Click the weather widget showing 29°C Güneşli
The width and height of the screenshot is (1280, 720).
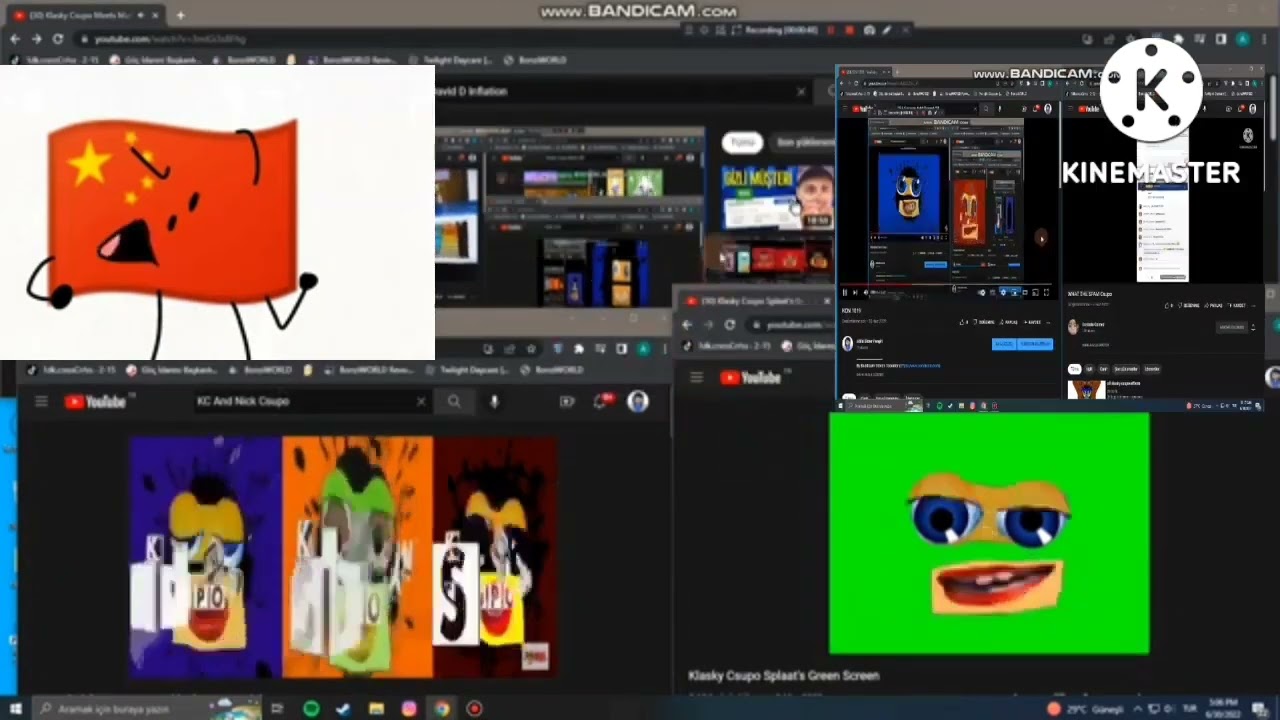click(x=1085, y=709)
